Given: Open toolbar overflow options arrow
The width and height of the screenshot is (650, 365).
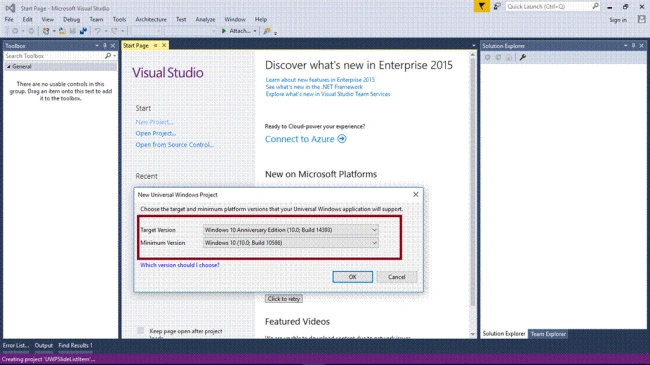Looking at the screenshot, I should [x=275, y=33].
